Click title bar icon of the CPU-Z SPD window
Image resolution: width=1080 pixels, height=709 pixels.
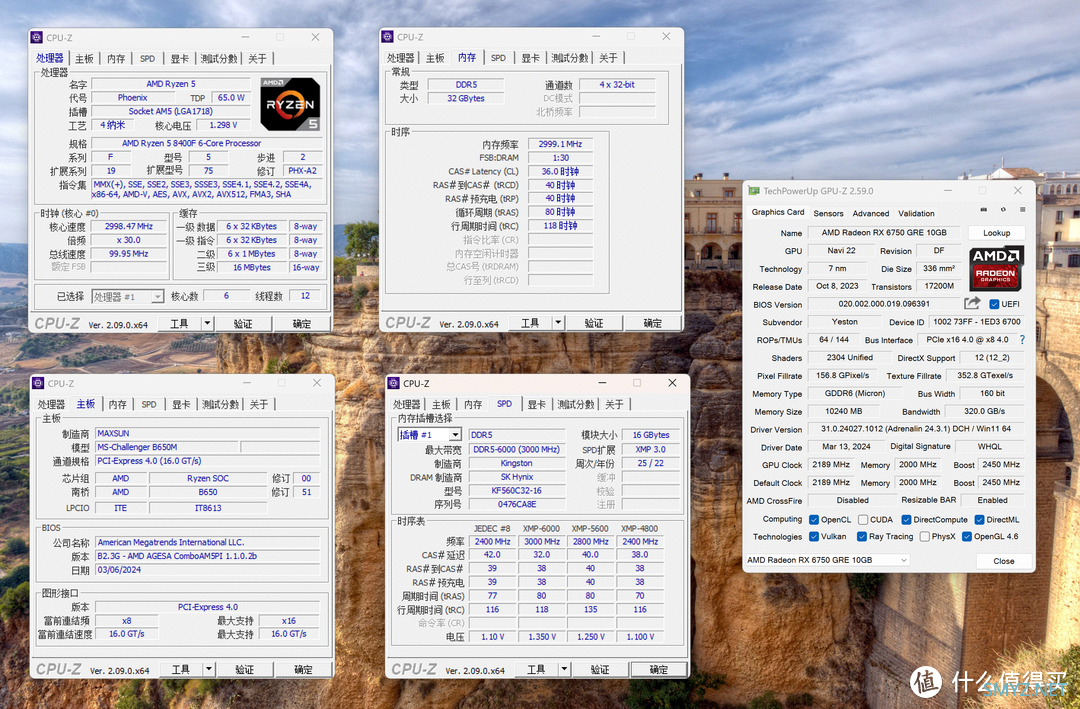pos(394,383)
